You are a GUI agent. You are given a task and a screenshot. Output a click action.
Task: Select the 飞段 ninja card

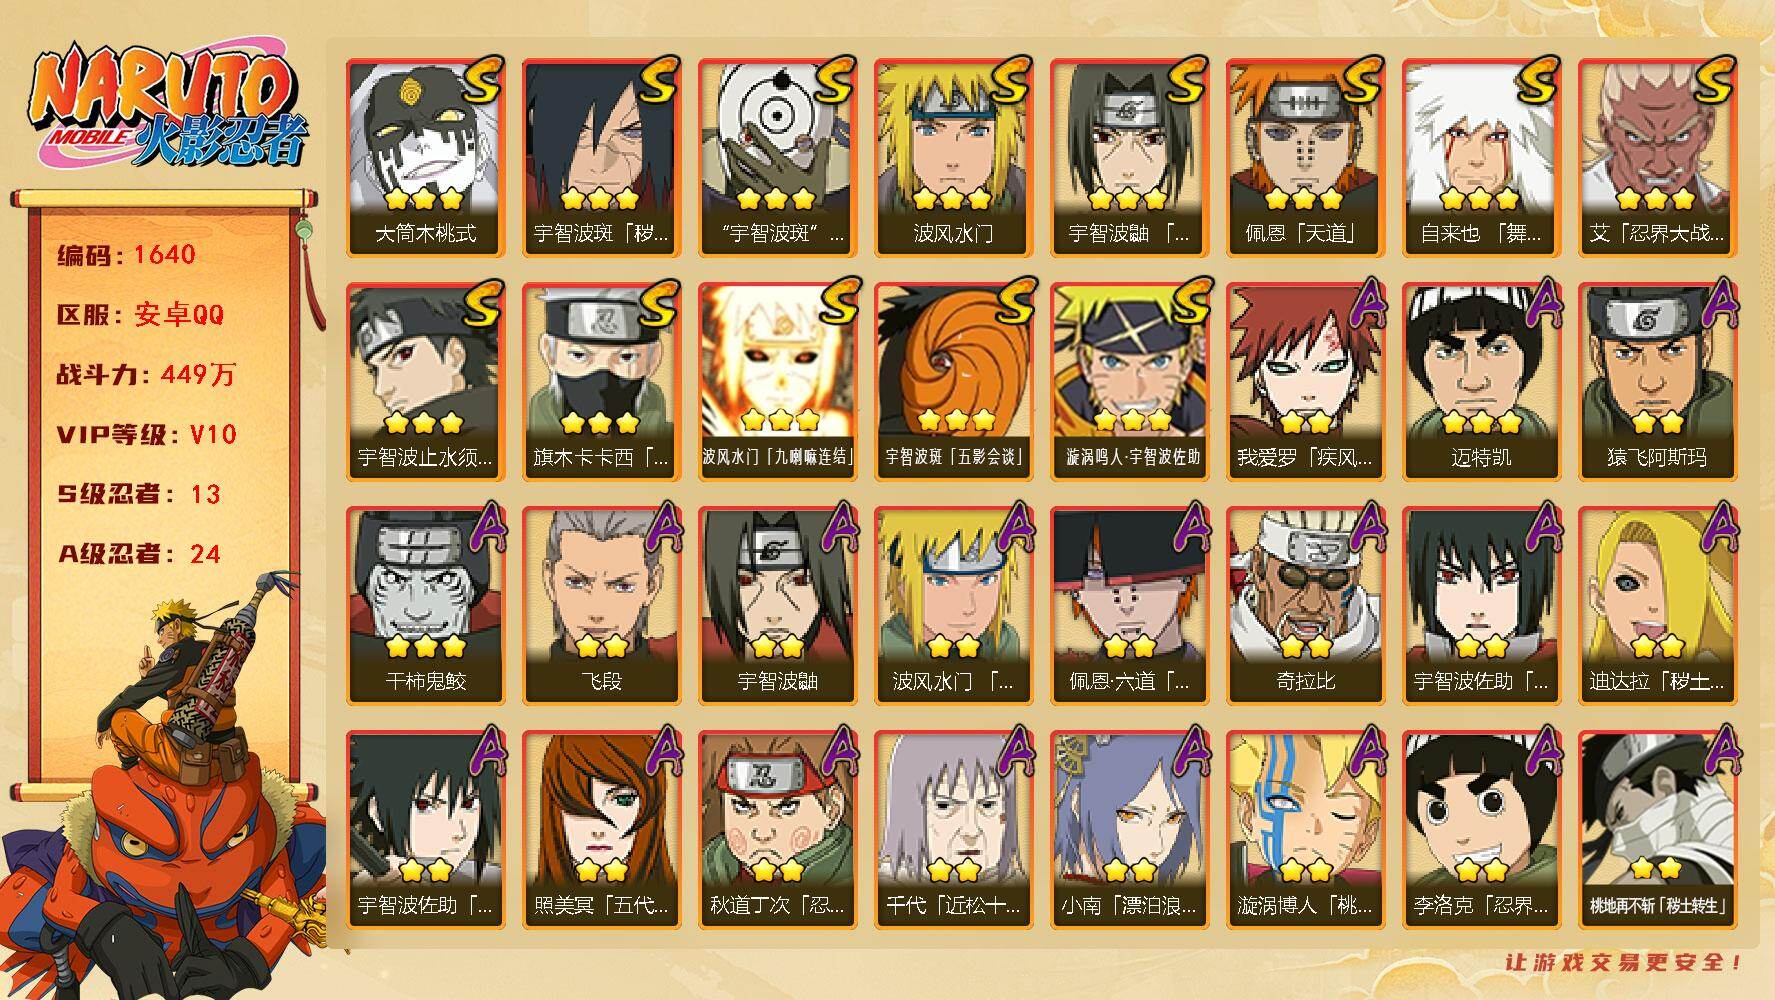pos(601,606)
